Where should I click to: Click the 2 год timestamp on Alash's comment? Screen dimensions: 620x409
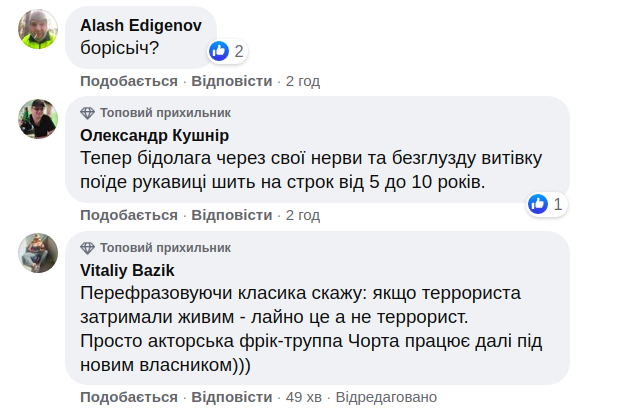click(x=303, y=80)
